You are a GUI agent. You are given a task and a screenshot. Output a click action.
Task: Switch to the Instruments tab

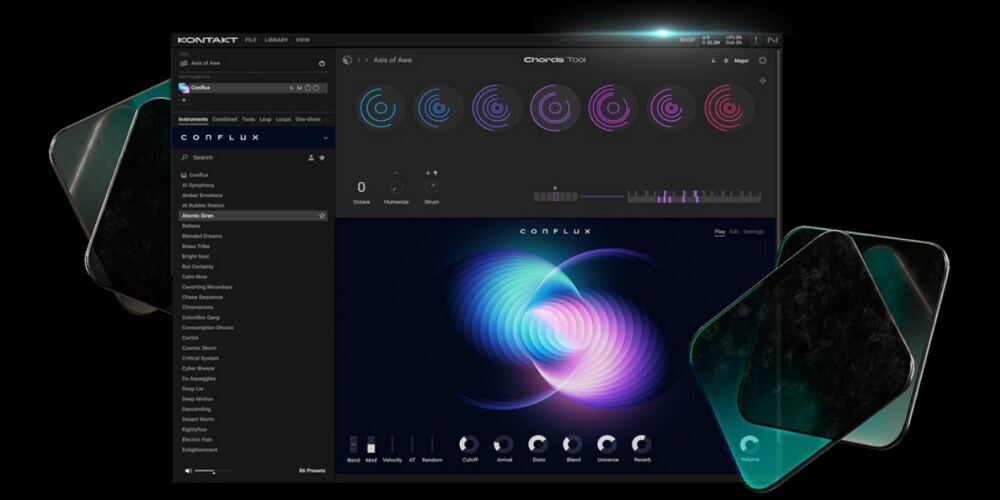coord(193,119)
